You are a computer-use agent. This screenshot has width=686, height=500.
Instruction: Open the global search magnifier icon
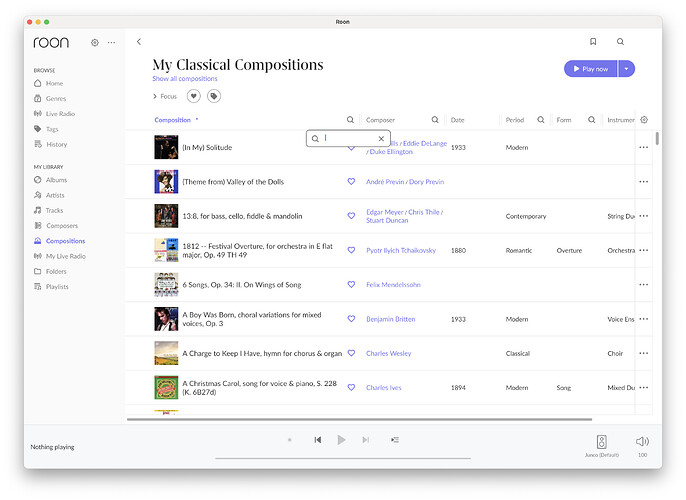pos(620,42)
